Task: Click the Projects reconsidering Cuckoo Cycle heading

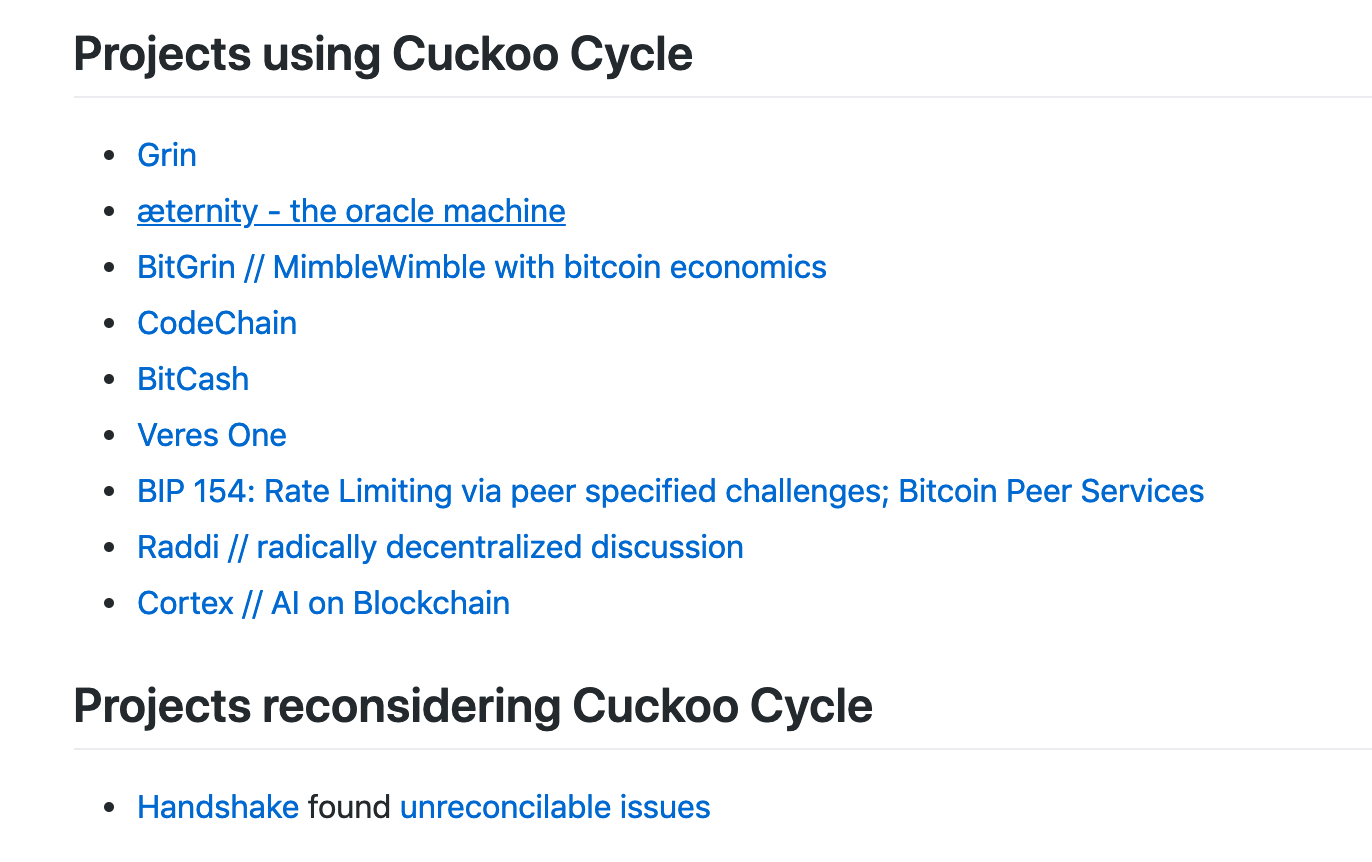Action: [x=473, y=706]
